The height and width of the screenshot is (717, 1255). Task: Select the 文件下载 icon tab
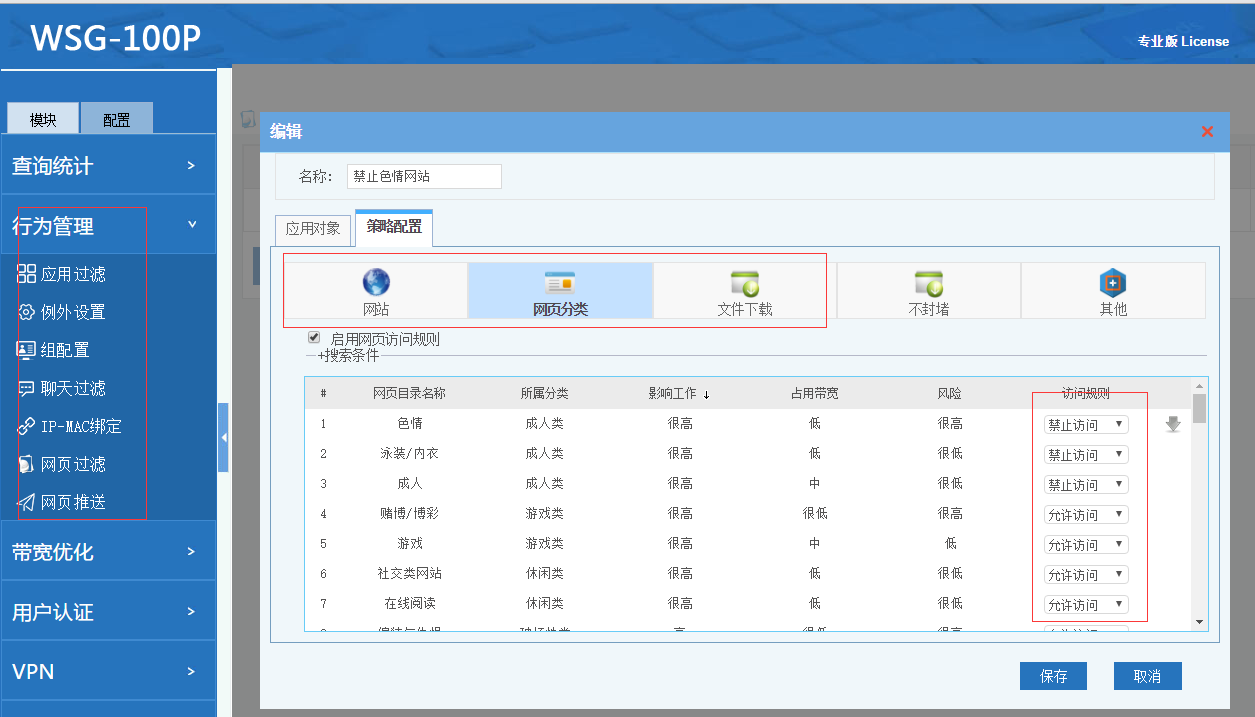click(x=745, y=283)
